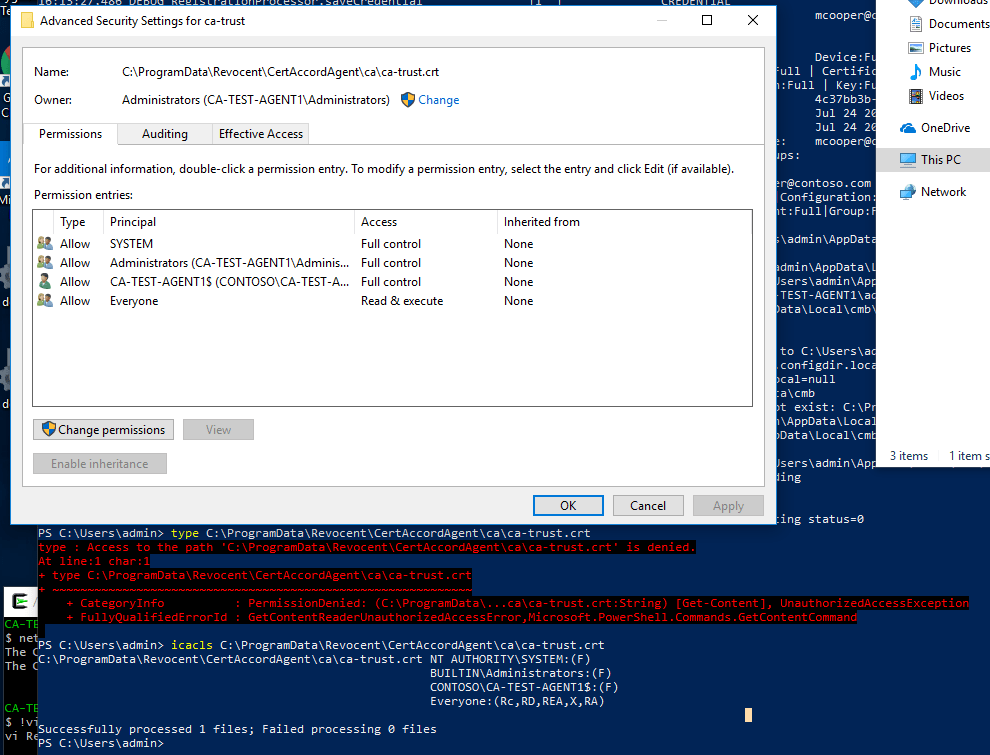
Task: Switch to the Effective Access tab
Action: [x=260, y=133]
